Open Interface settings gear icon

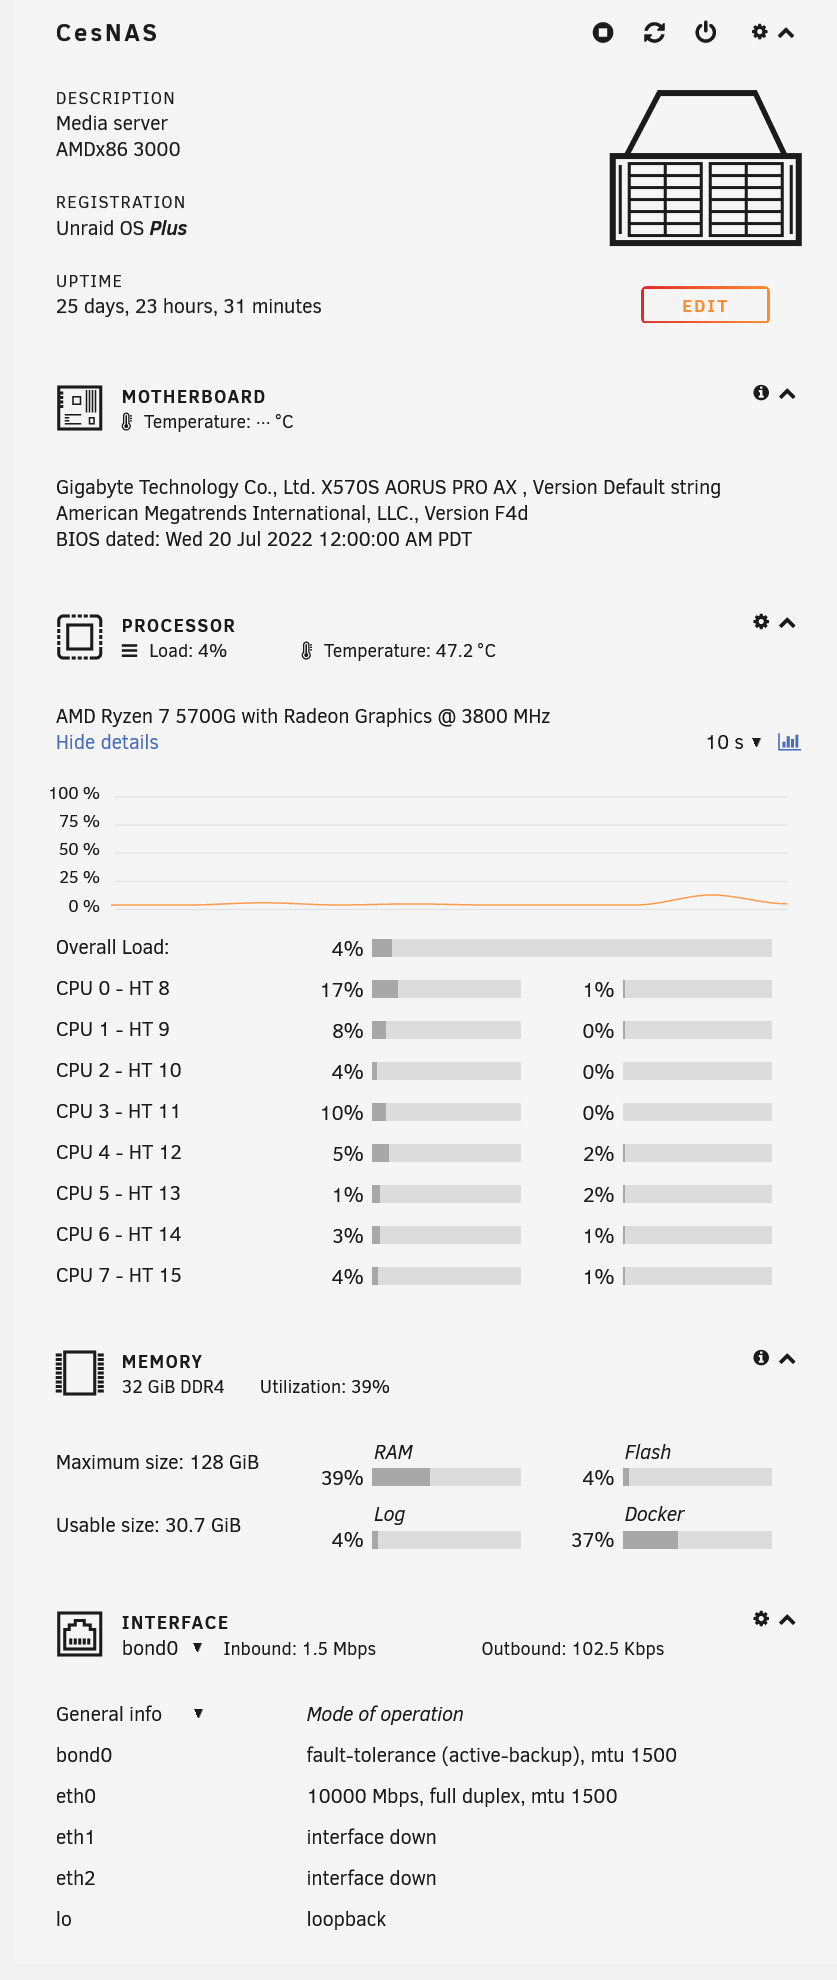(x=761, y=1619)
